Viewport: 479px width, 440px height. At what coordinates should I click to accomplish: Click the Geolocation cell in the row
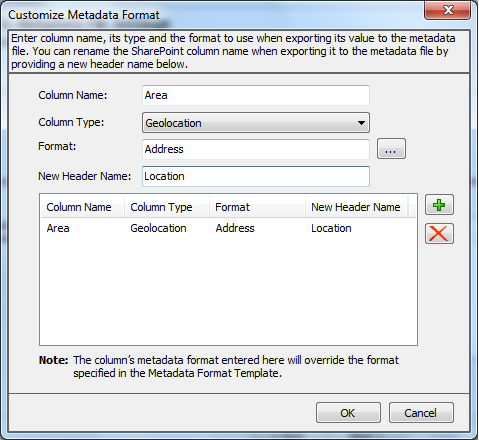[x=158, y=228]
